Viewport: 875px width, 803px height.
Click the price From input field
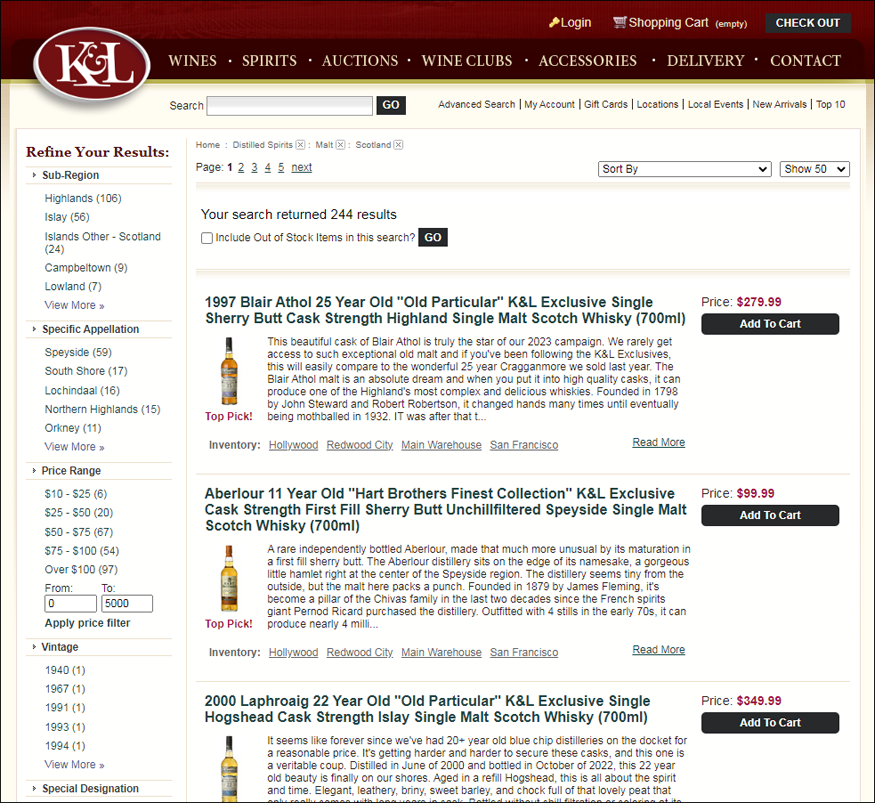pyautogui.click(x=70, y=604)
